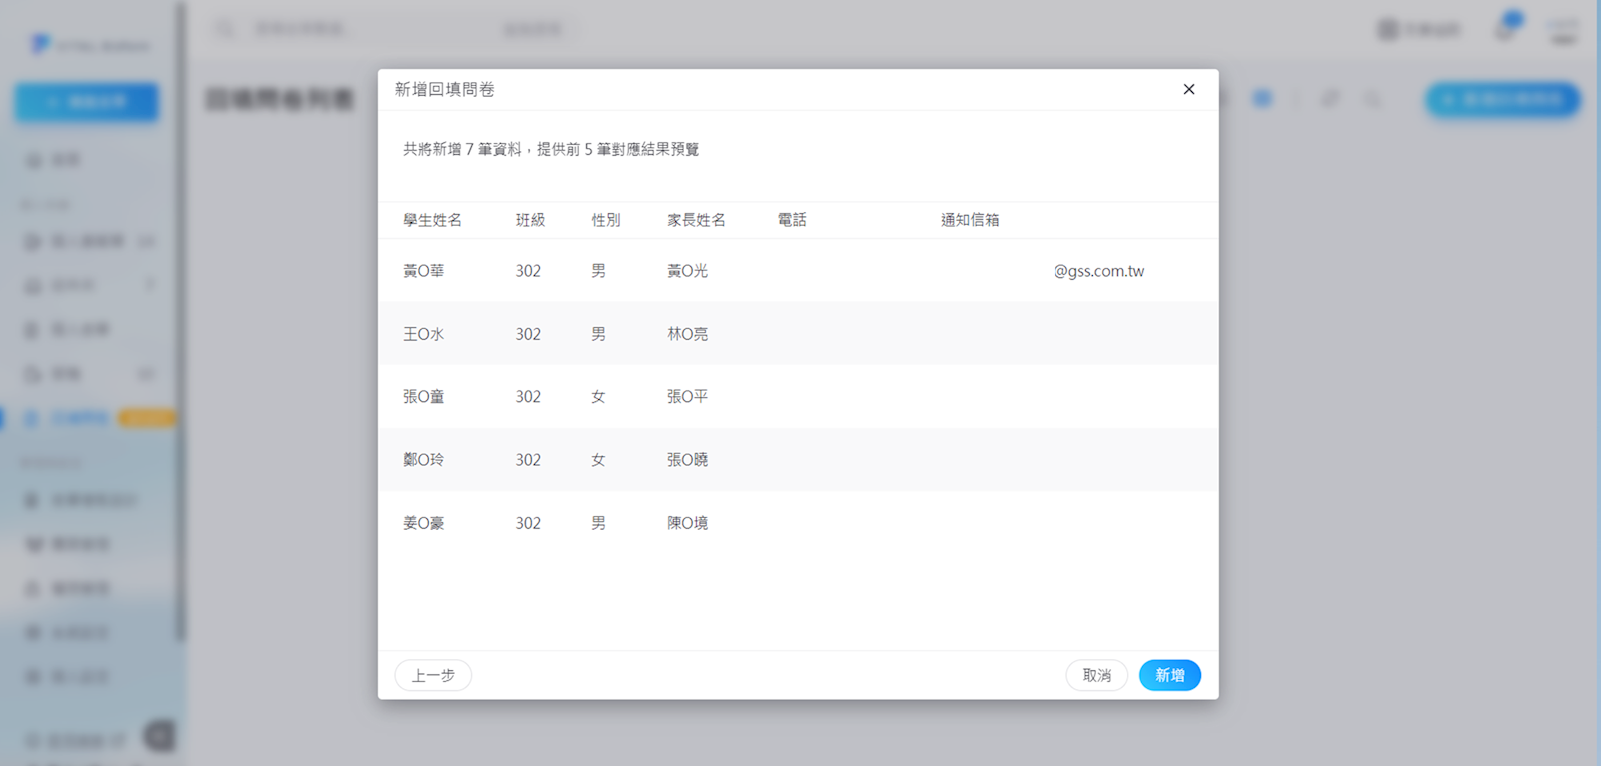Click the student name 張O童
The width and height of the screenshot is (1601, 766).
[x=423, y=397]
